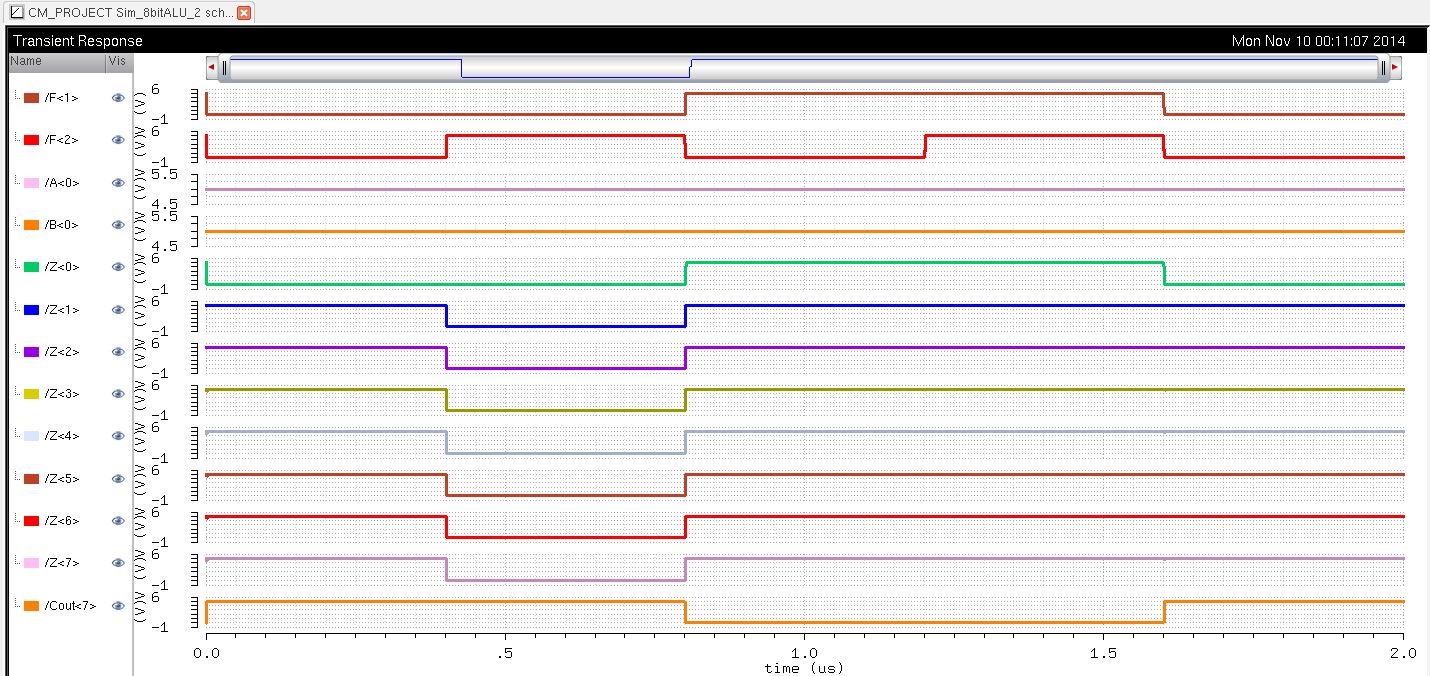Grab the left handle of the zoom slider

coord(225,68)
